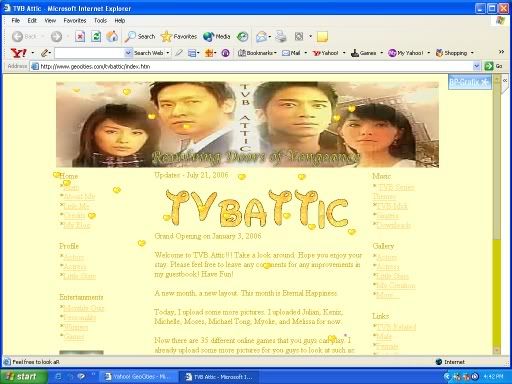Open the Favorites menu
Screen dimensions: 512x384
pos(75,21)
